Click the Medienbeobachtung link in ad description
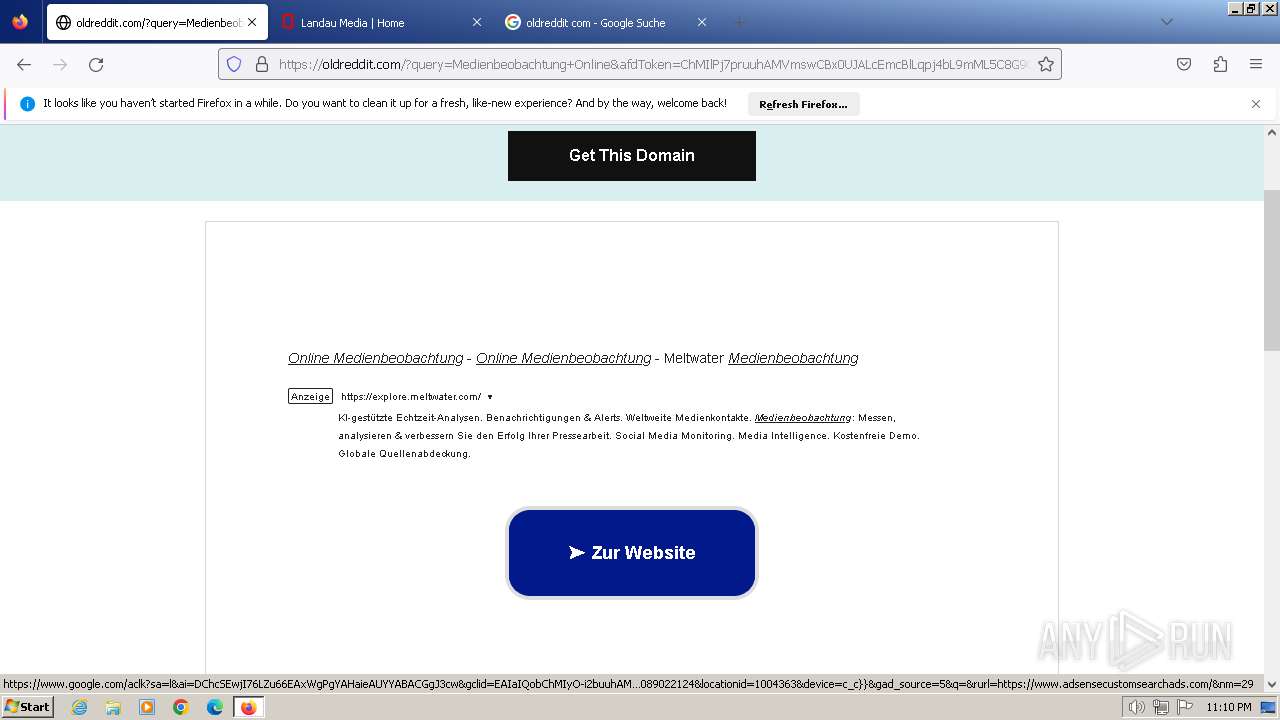The height and width of the screenshot is (720, 1280). 803,418
